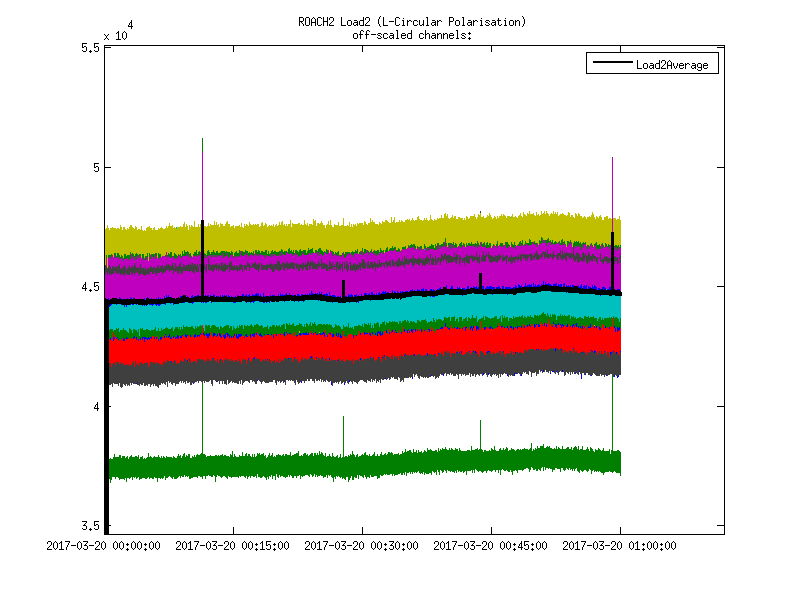Click the x-axis label 2017-03-20 00:15:00

pos(233,546)
